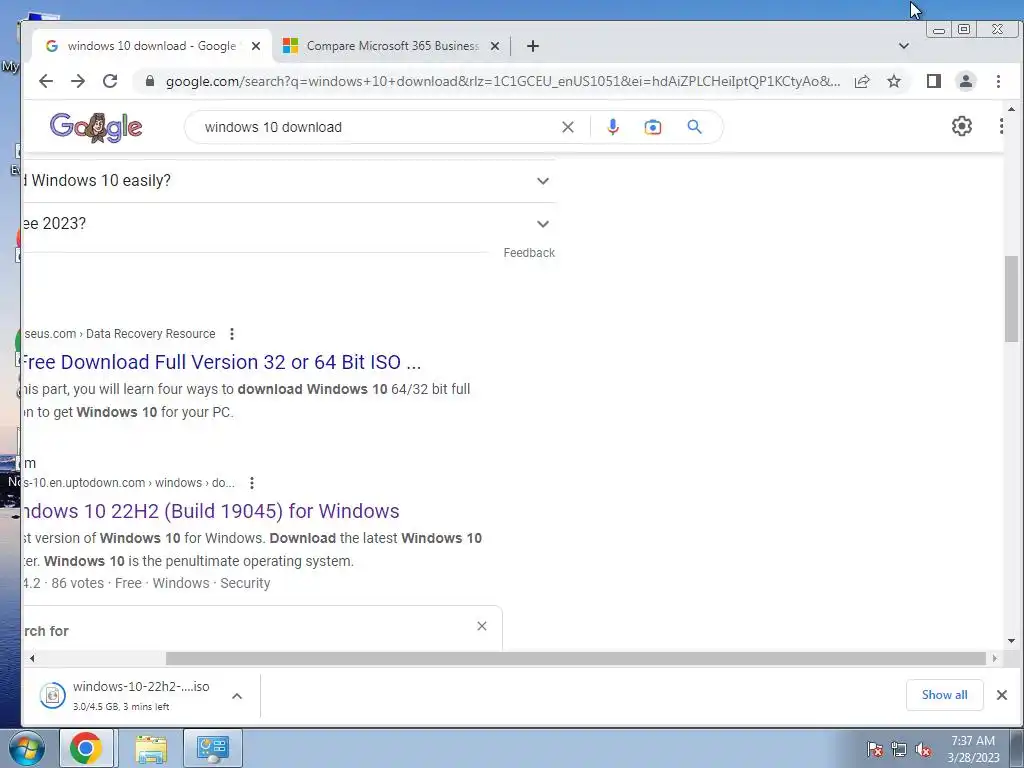Click the horizontal scrollbar thumb

point(575,658)
